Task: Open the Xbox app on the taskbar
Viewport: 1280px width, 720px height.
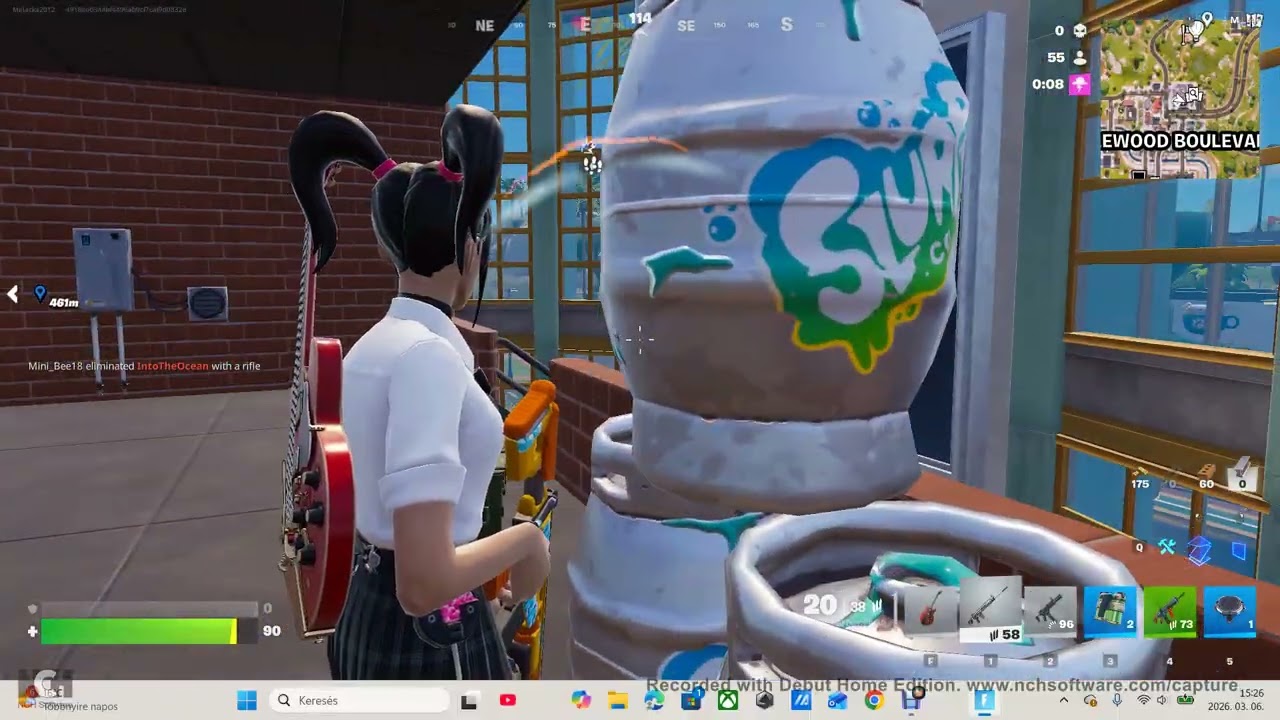Action: click(x=727, y=700)
